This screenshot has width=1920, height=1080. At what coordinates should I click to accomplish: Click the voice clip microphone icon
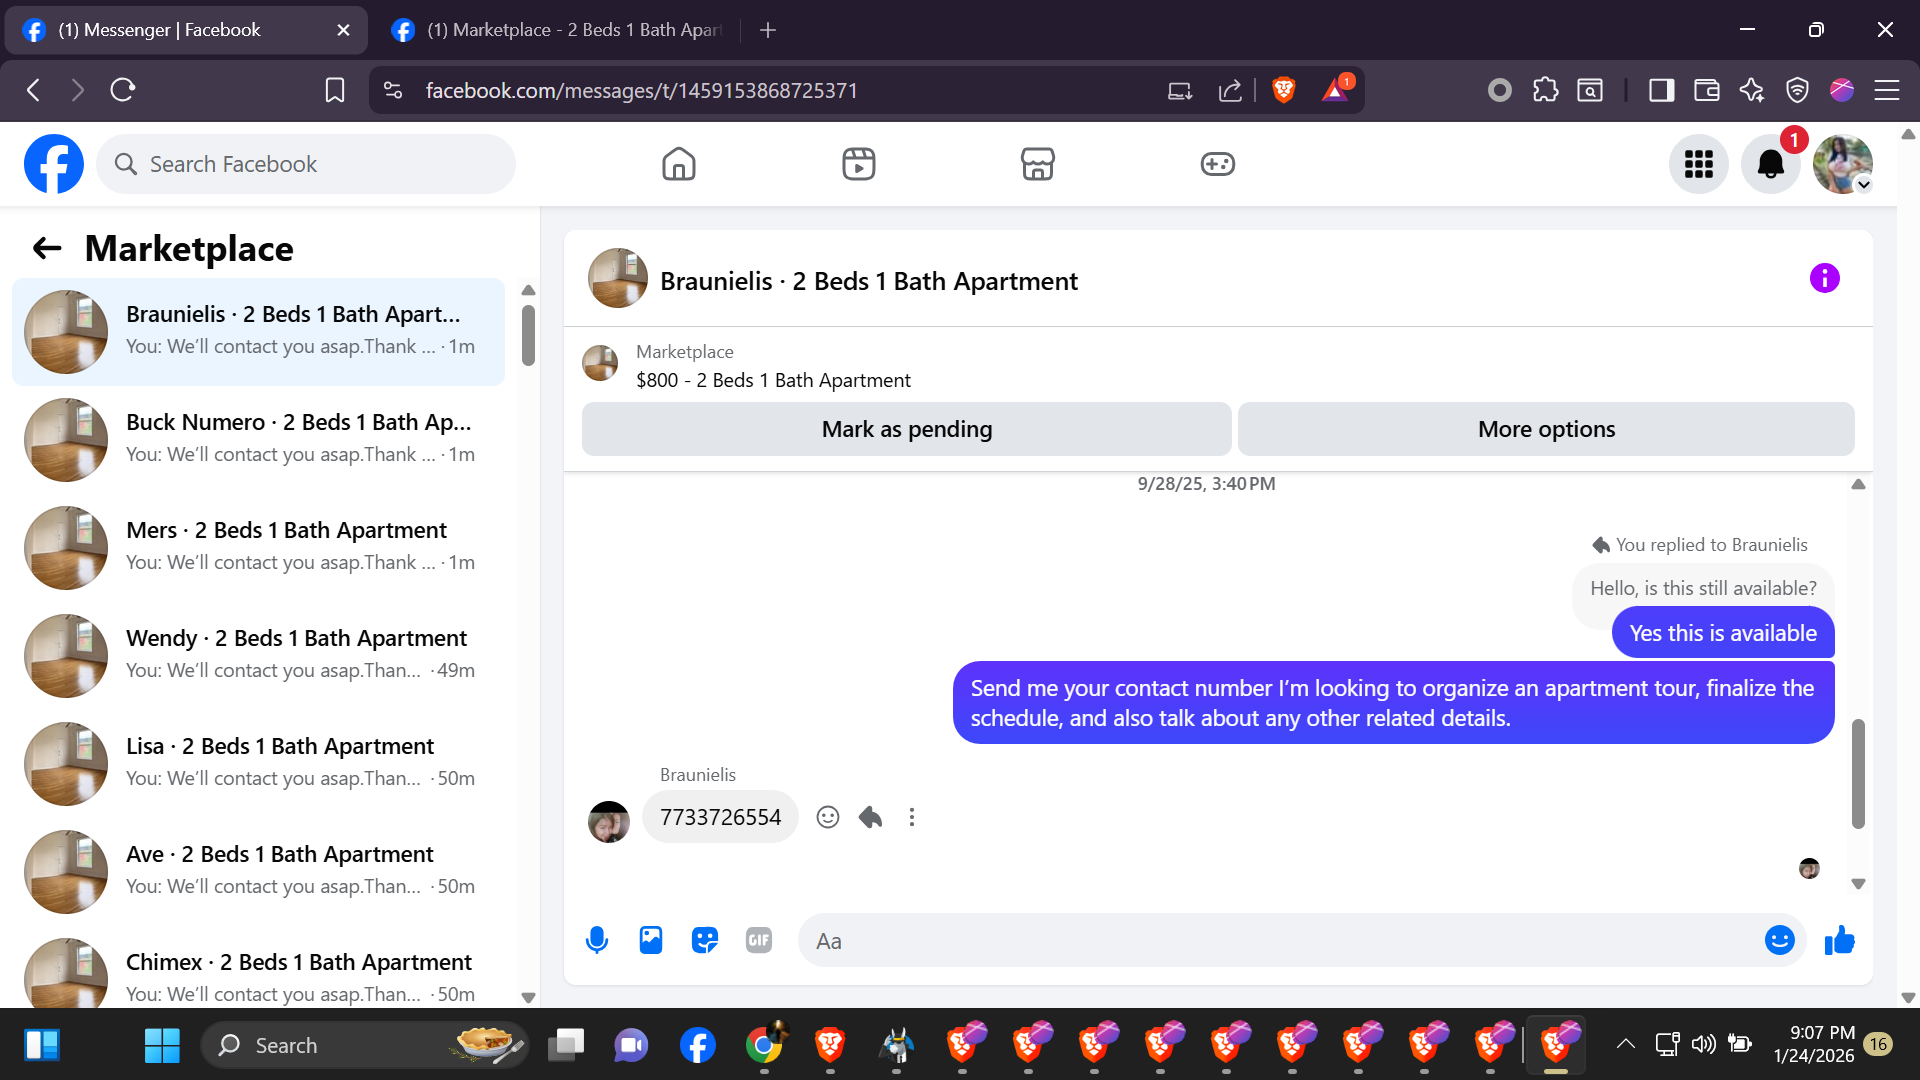pos(597,940)
